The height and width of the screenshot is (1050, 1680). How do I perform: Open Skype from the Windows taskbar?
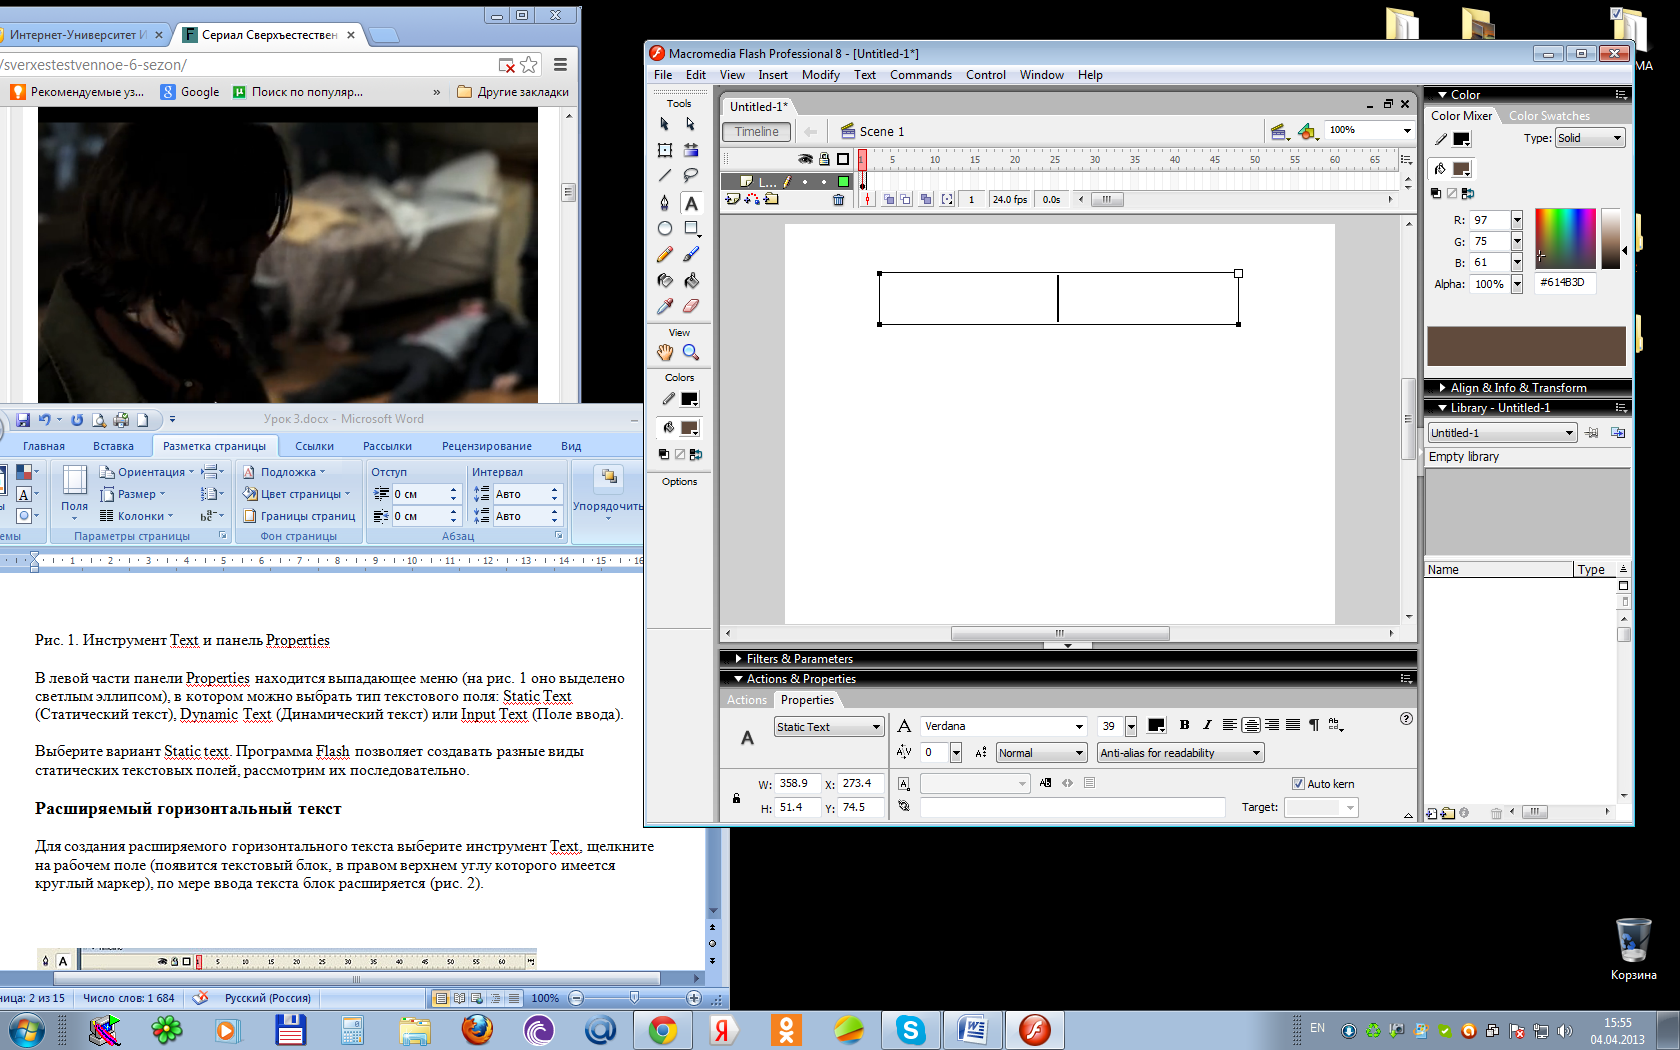[910, 1030]
